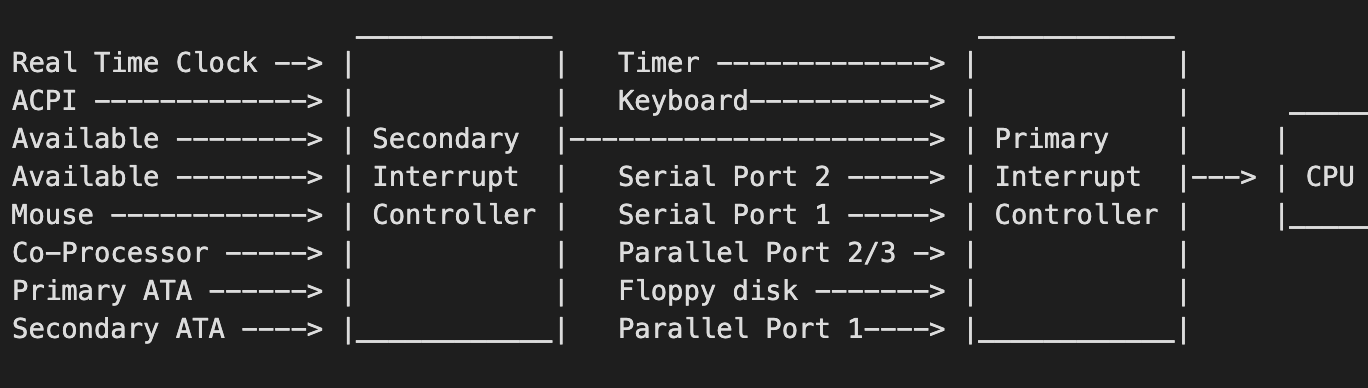Click the Serial Port 1 label

coord(724,215)
